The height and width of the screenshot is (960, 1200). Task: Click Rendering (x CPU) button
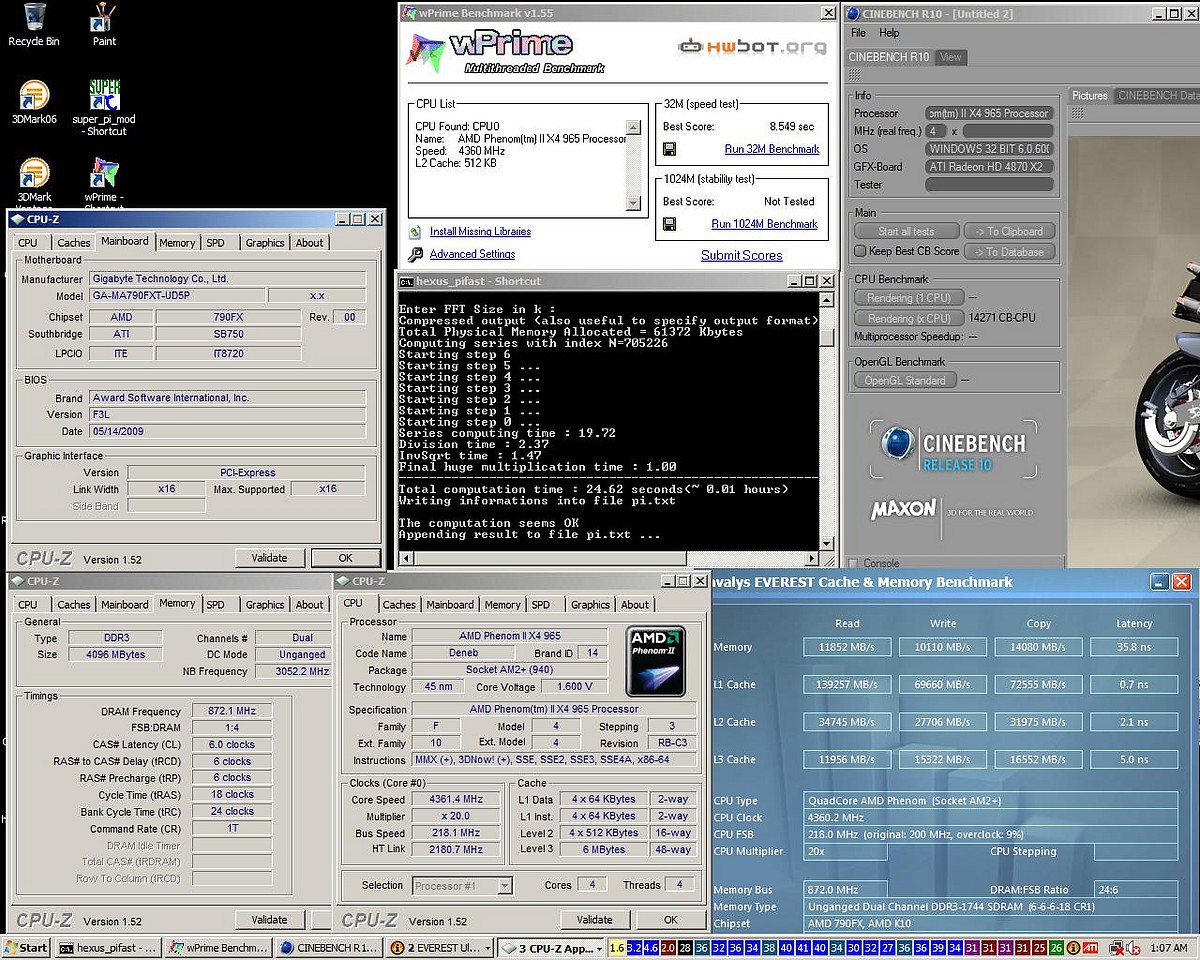click(908, 319)
